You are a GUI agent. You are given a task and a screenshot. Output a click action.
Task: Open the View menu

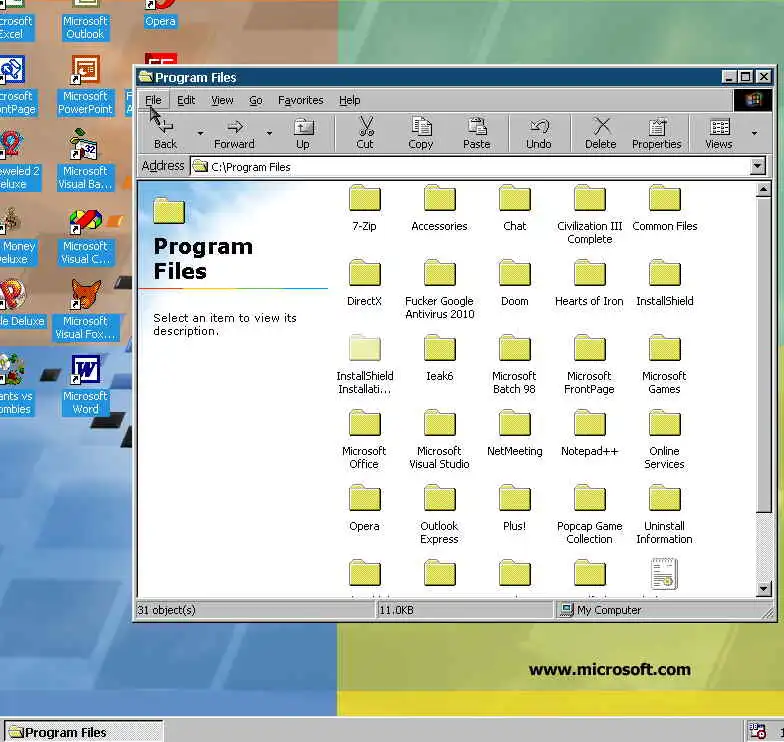pyautogui.click(x=222, y=100)
